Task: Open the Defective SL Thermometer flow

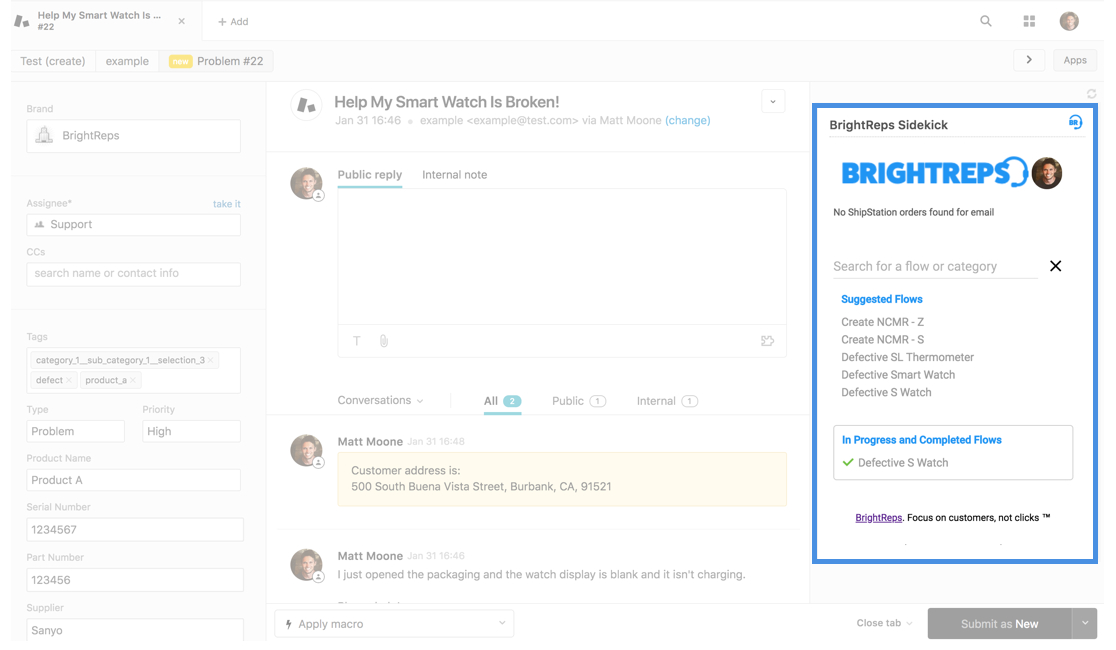Action: click(x=907, y=357)
